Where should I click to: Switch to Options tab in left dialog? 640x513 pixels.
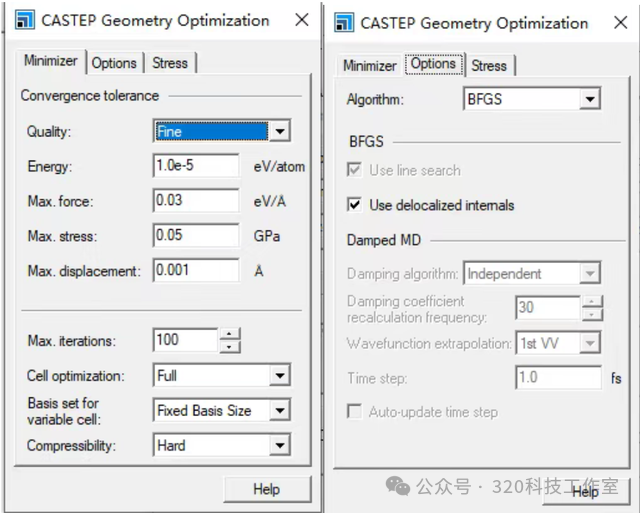pos(114,63)
